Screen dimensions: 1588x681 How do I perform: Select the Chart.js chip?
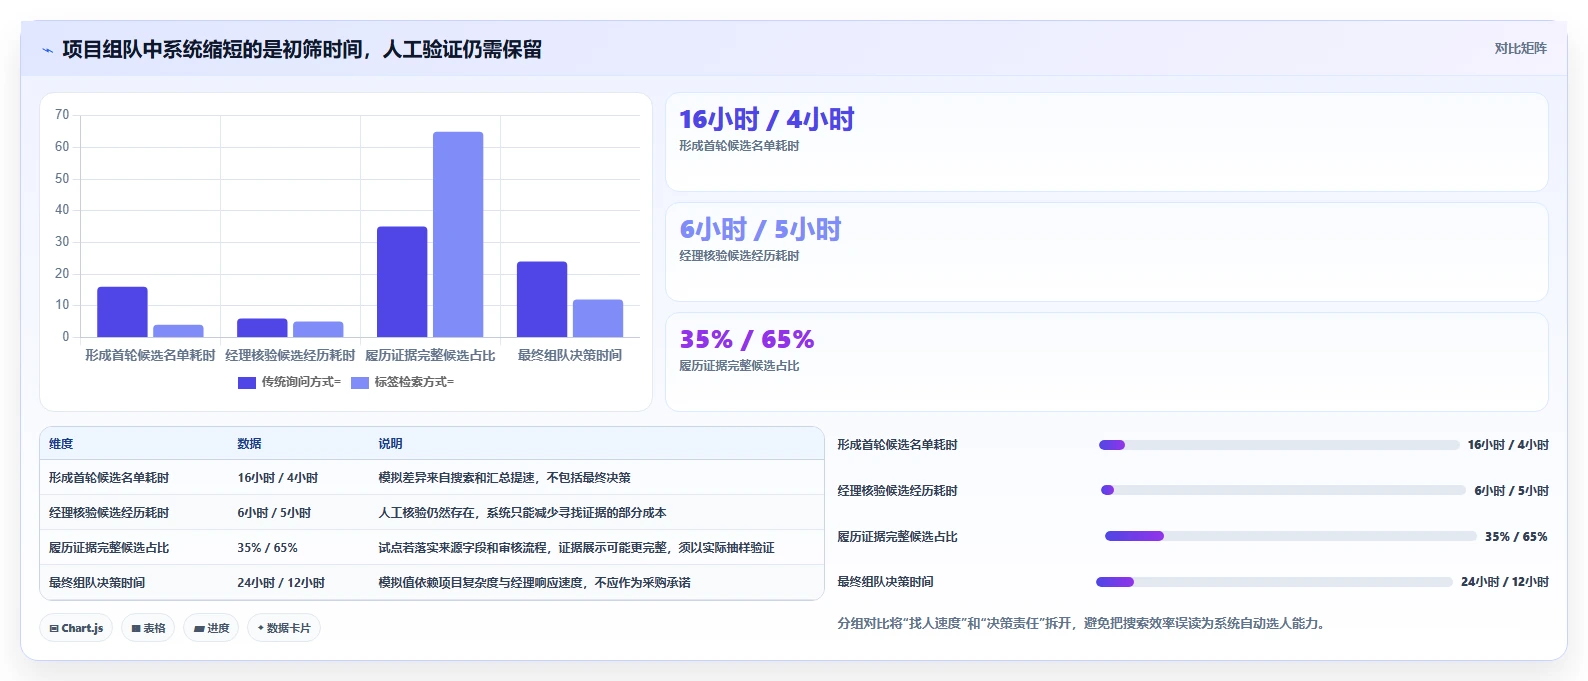[x=77, y=628]
